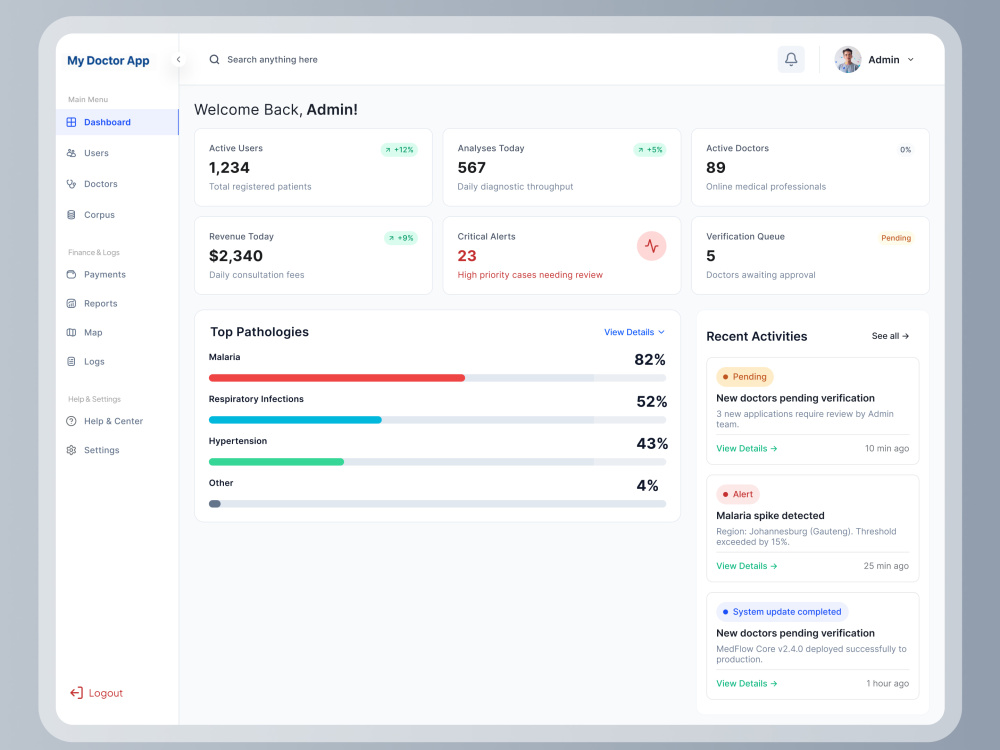This screenshot has width=1000, height=750.
Task: Click the Logout exit icon
Action: (77, 693)
